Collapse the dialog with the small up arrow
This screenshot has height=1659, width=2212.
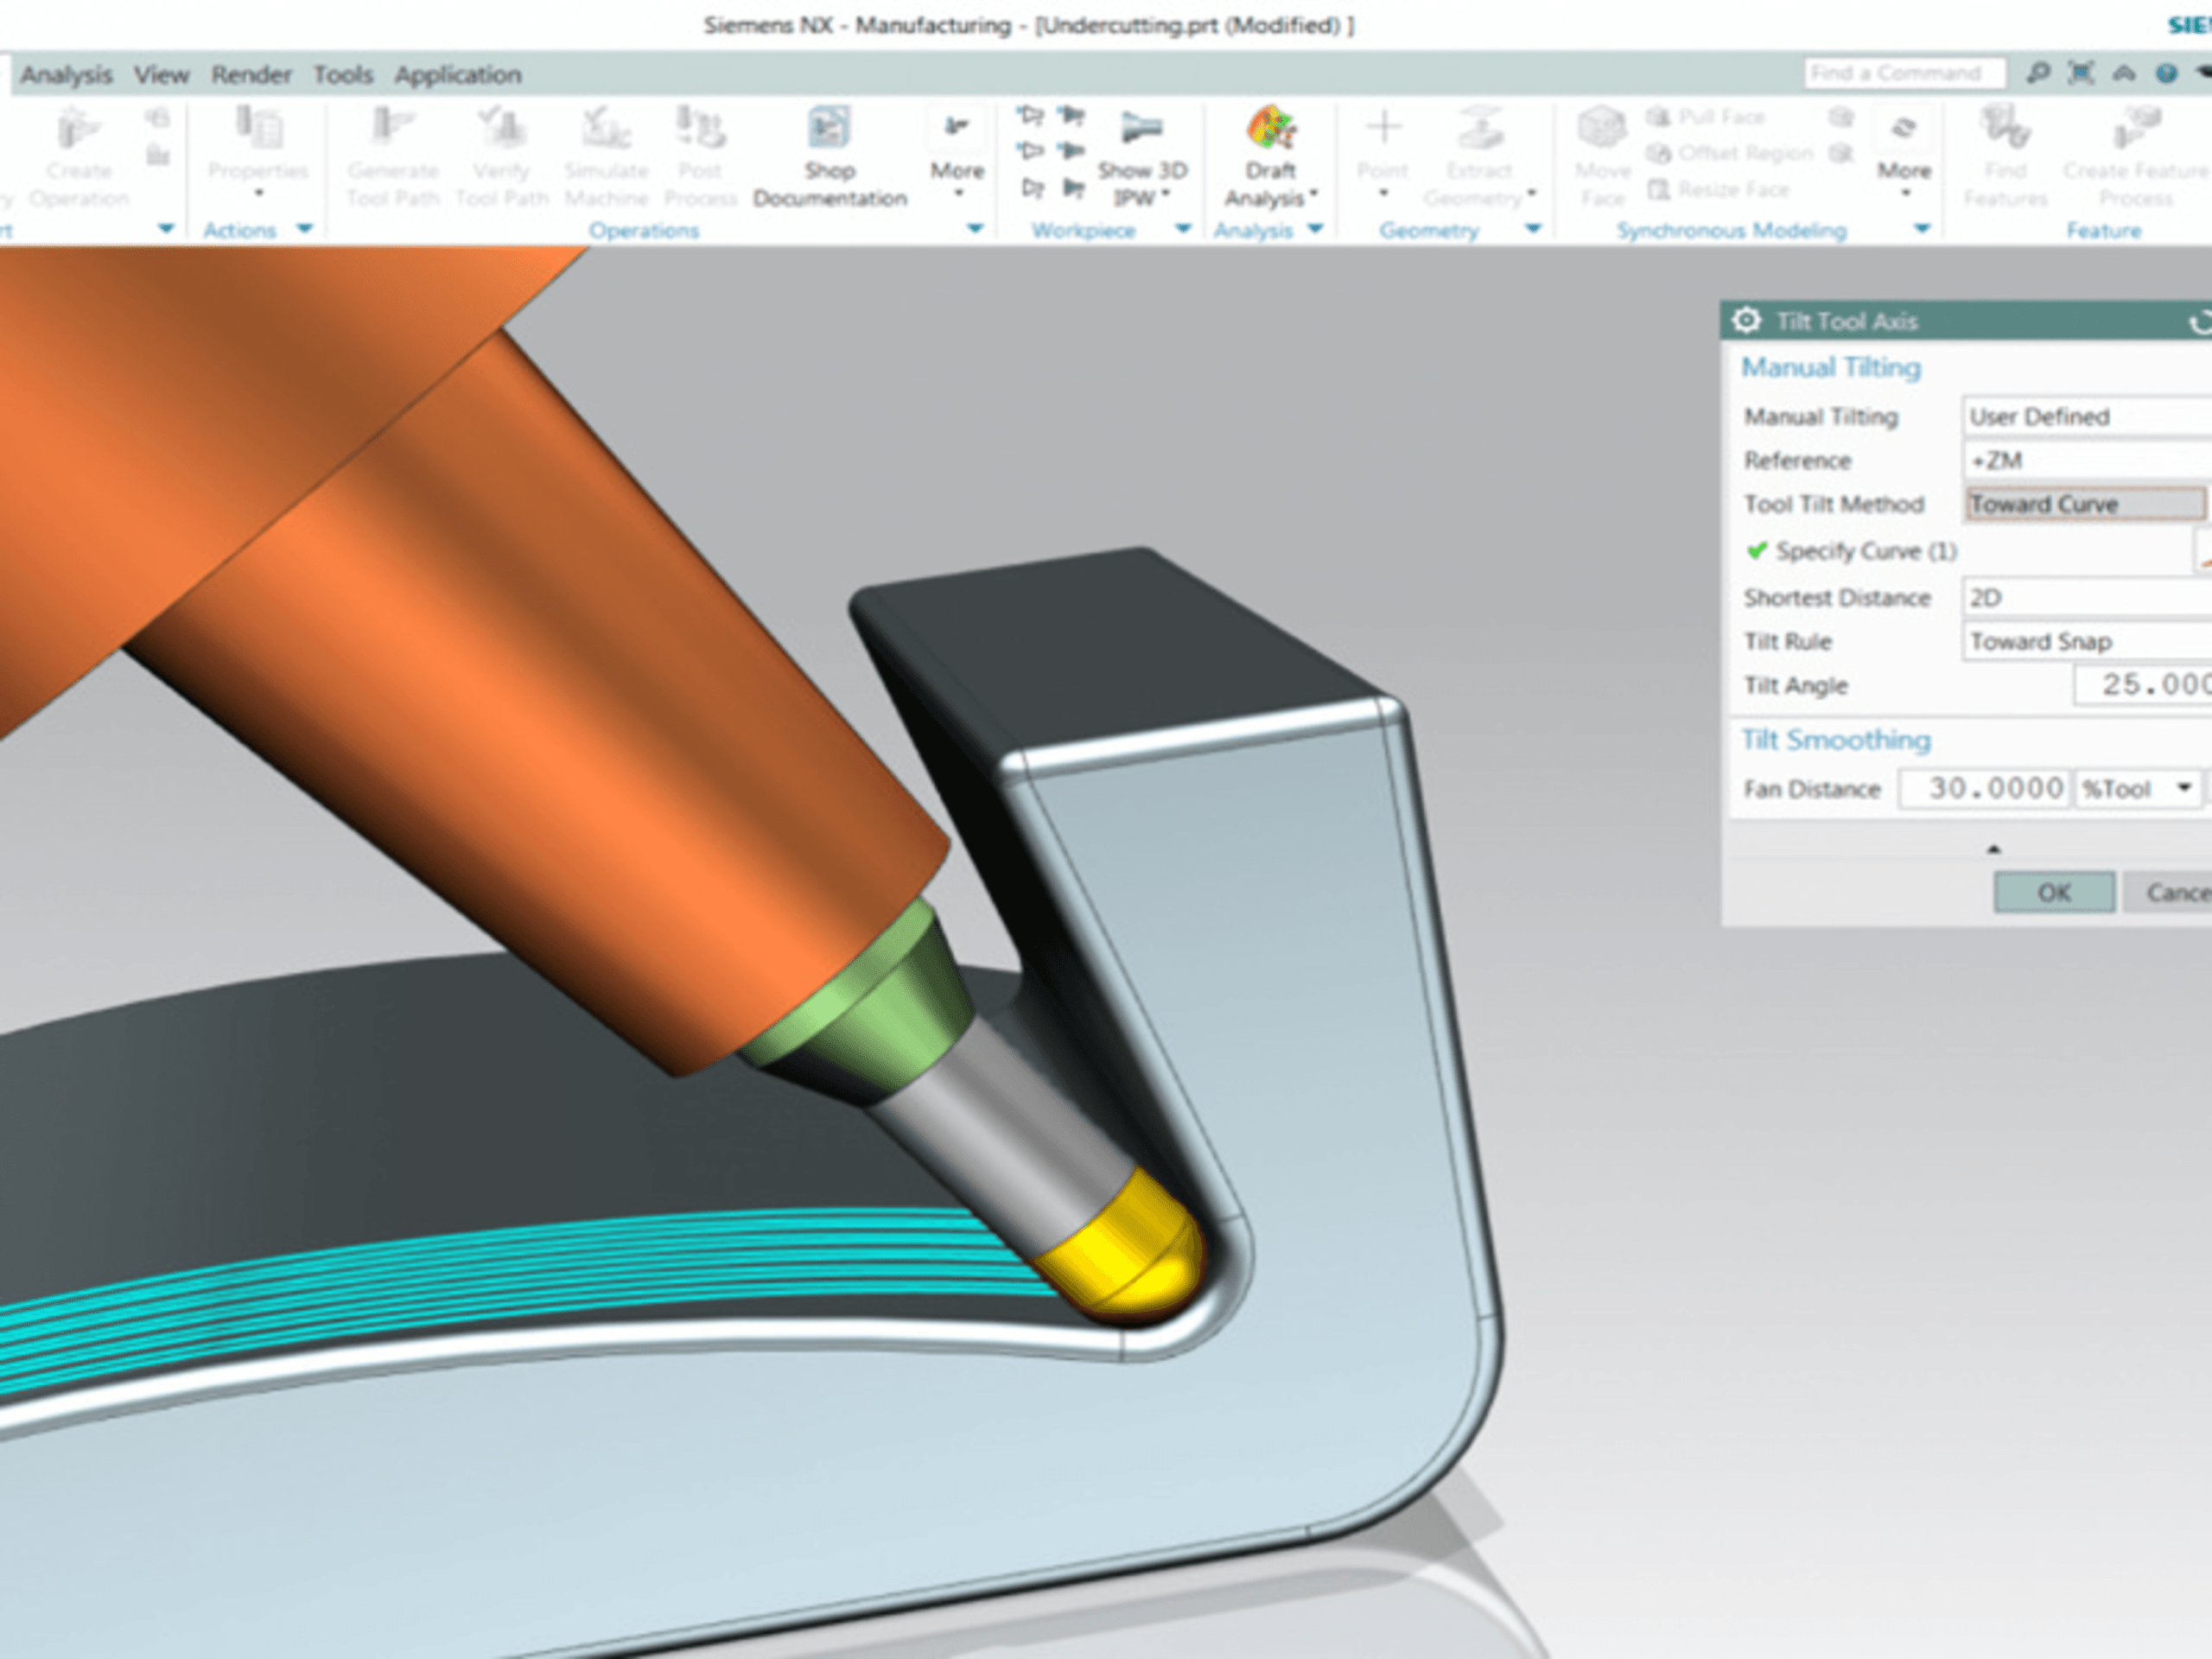pyautogui.click(x=1993, y=849)
